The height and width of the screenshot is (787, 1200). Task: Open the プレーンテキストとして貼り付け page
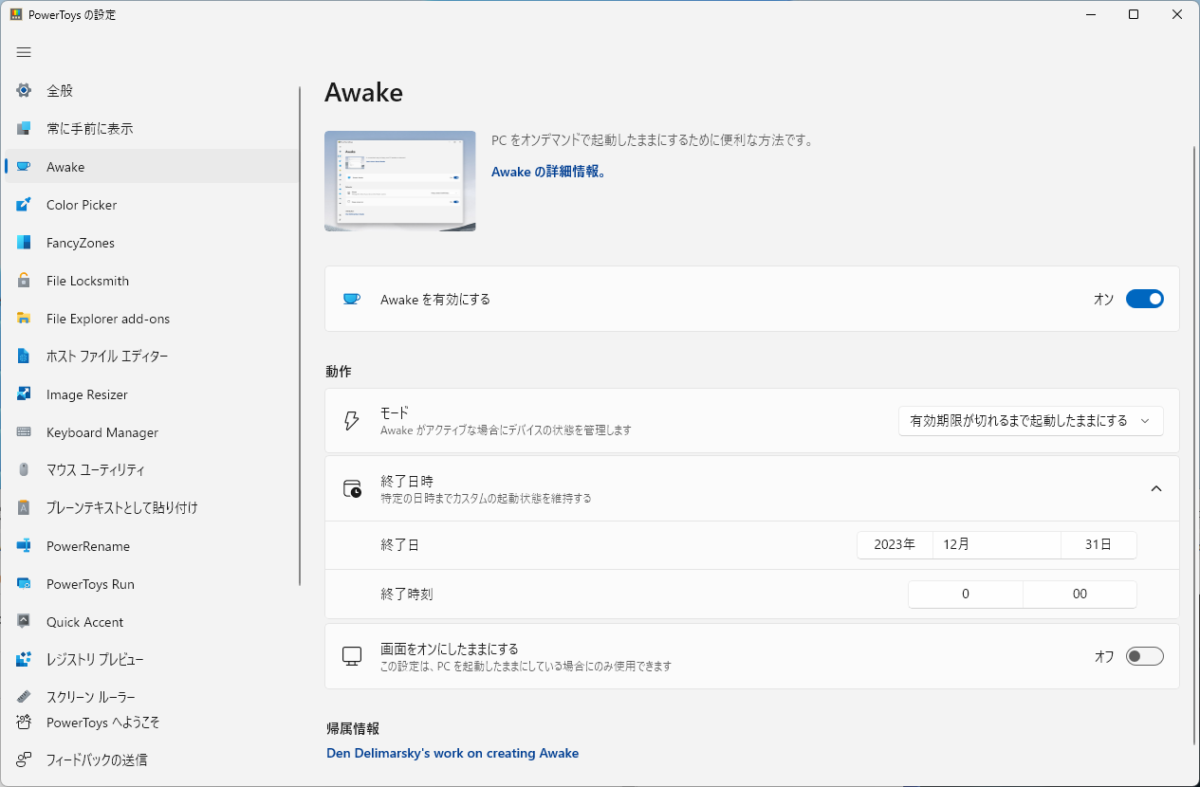152,508
